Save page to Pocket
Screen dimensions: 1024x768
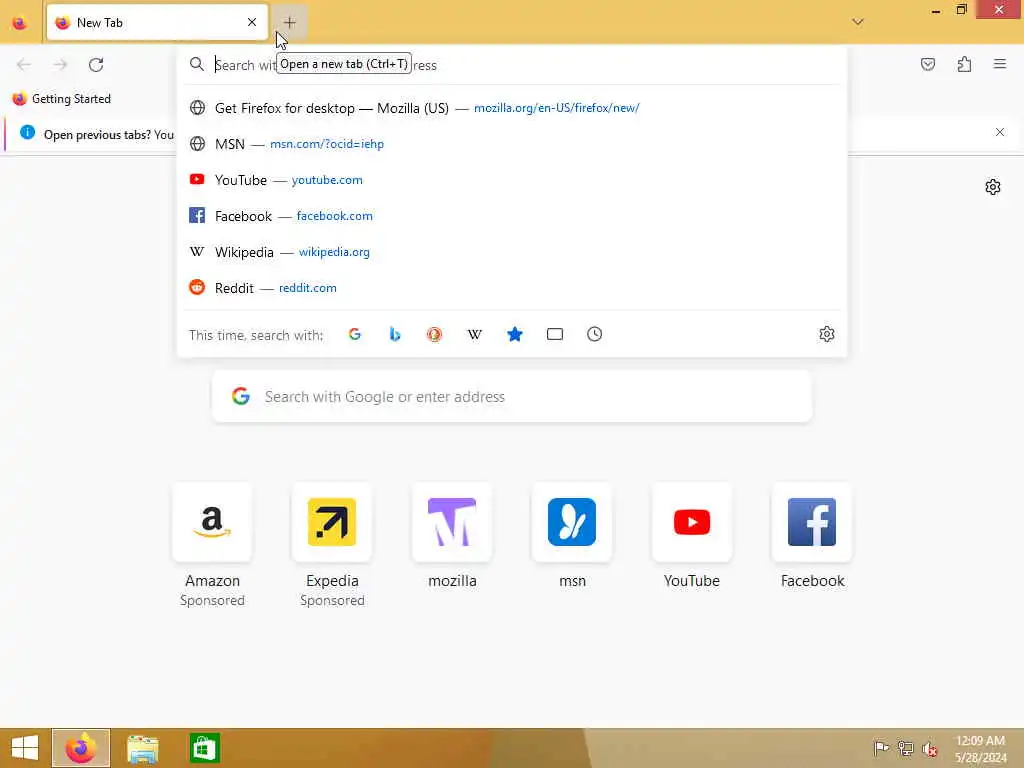pos(928,64)
